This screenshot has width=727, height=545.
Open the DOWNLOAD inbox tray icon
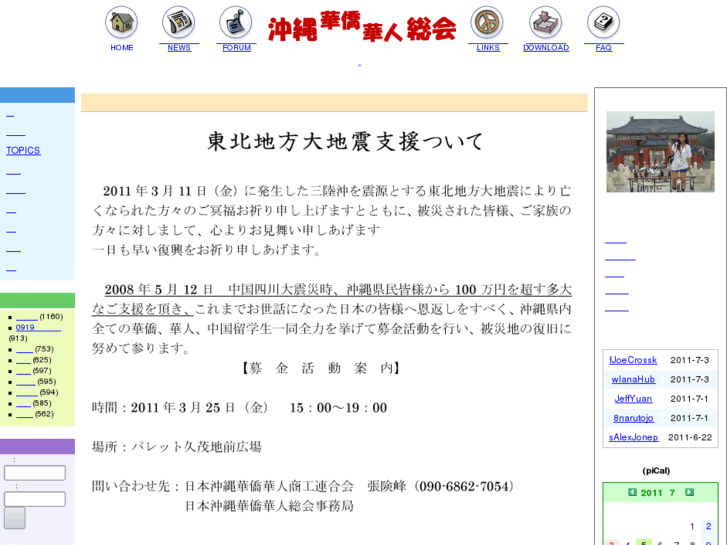point(546,22)
